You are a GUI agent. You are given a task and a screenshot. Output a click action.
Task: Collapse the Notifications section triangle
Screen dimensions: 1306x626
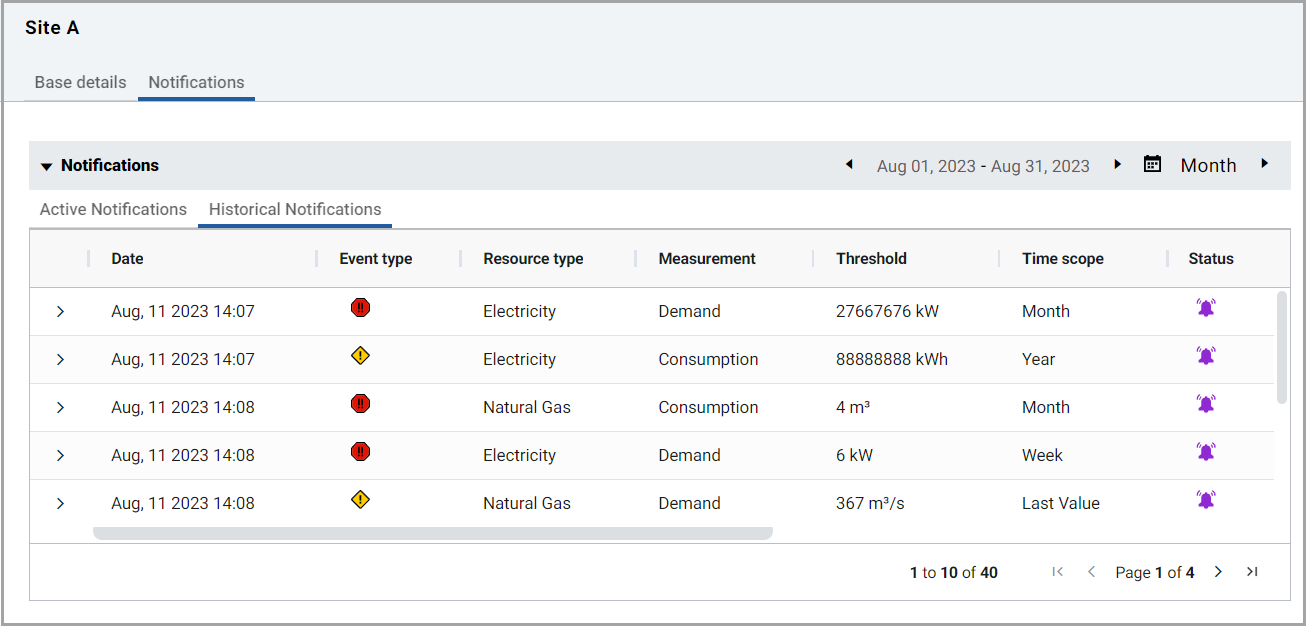click(46, 166)
